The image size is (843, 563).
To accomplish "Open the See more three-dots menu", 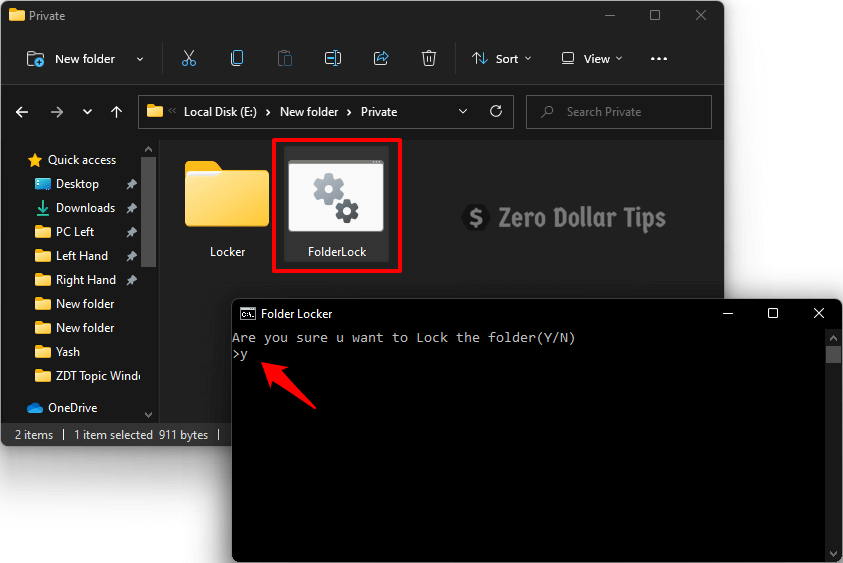I will (659, 59).
